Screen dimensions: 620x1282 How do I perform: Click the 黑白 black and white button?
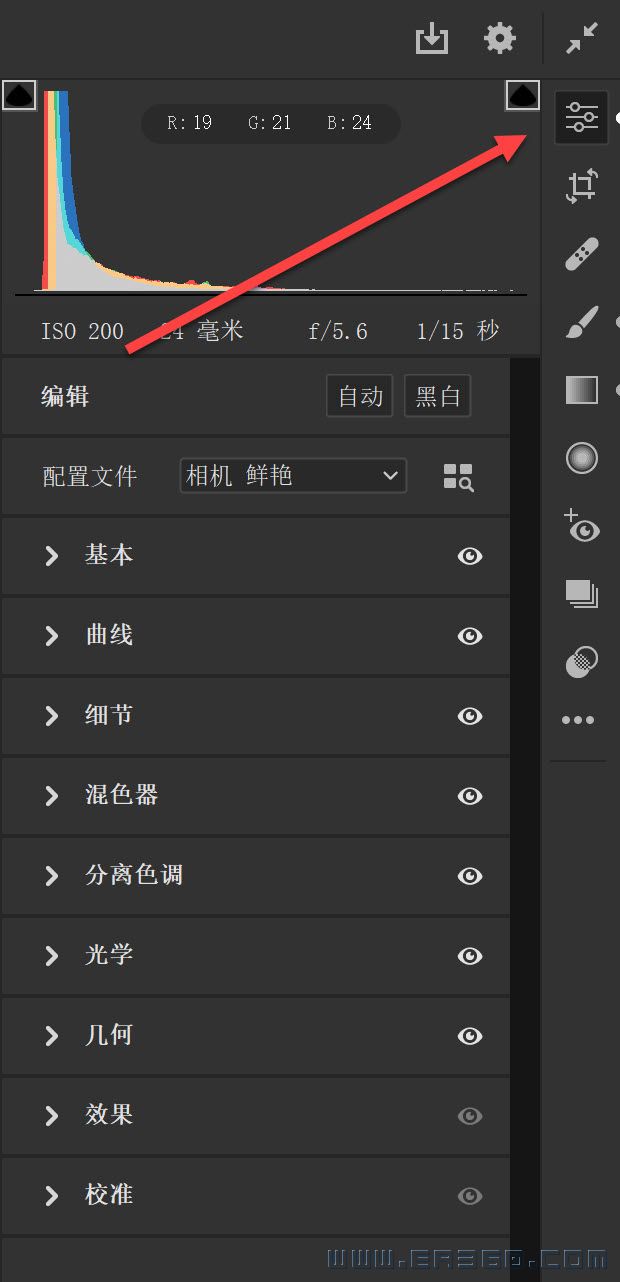coord(437,397)
